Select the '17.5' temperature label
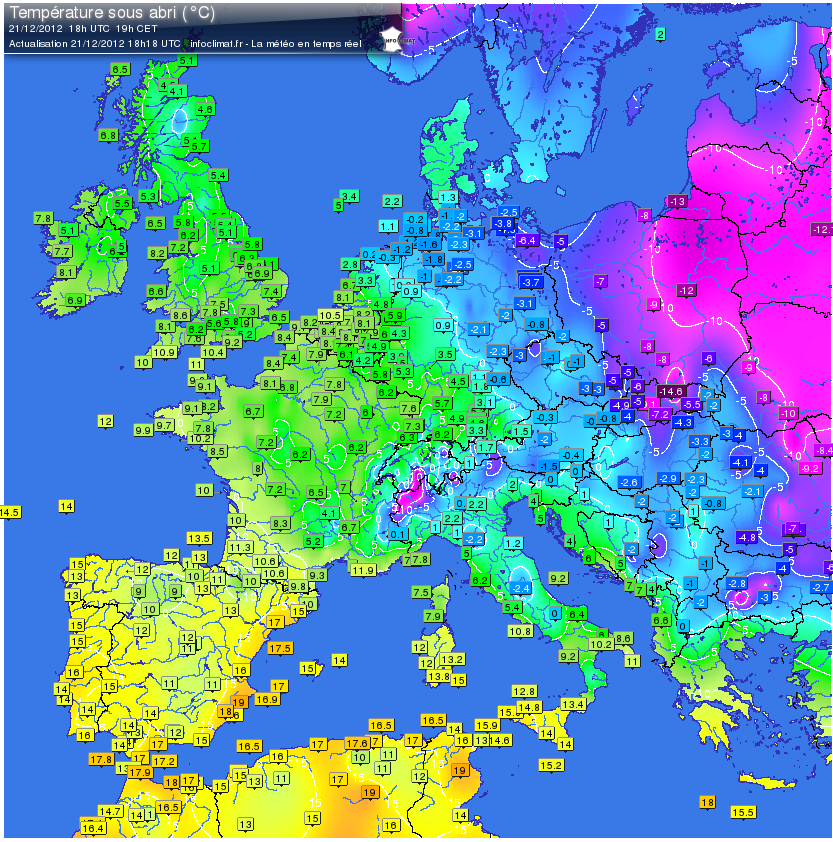Viewport: 833px width, 842px height. (280, 648)
